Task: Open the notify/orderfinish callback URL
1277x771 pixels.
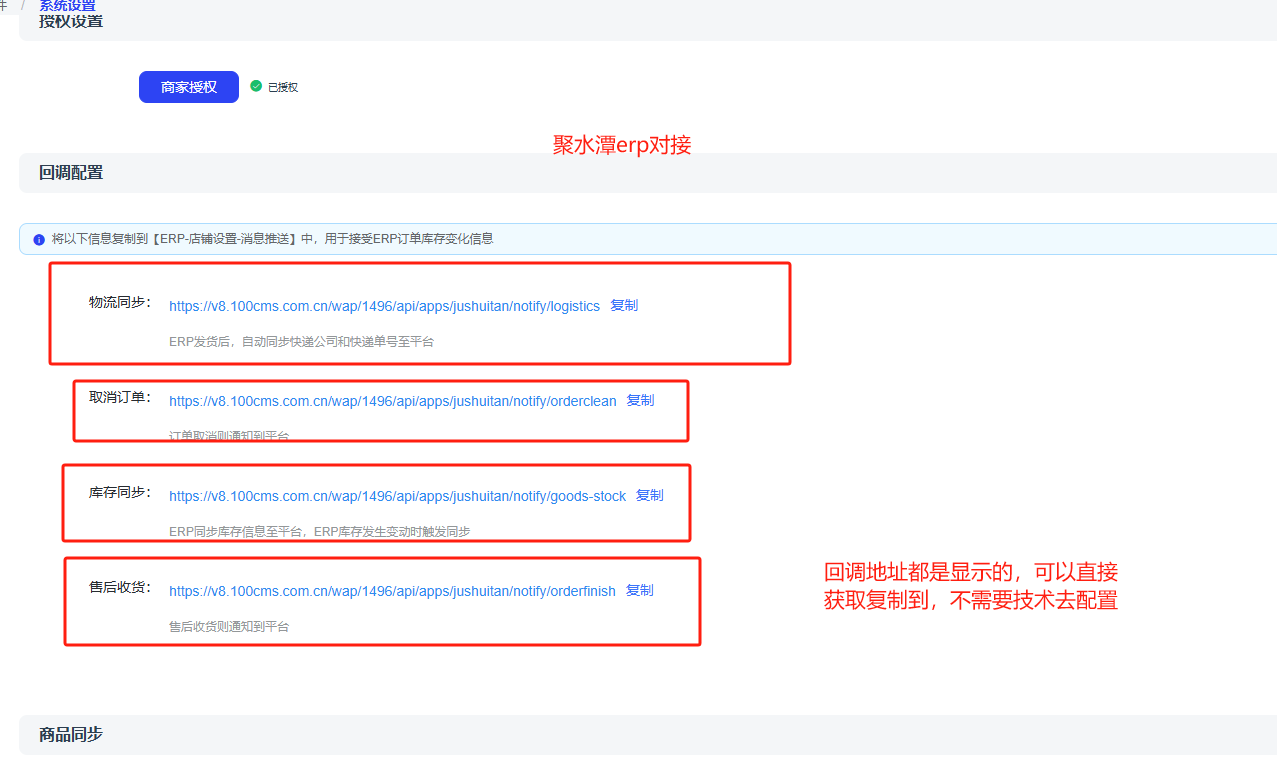Action: tap(392, 591)
